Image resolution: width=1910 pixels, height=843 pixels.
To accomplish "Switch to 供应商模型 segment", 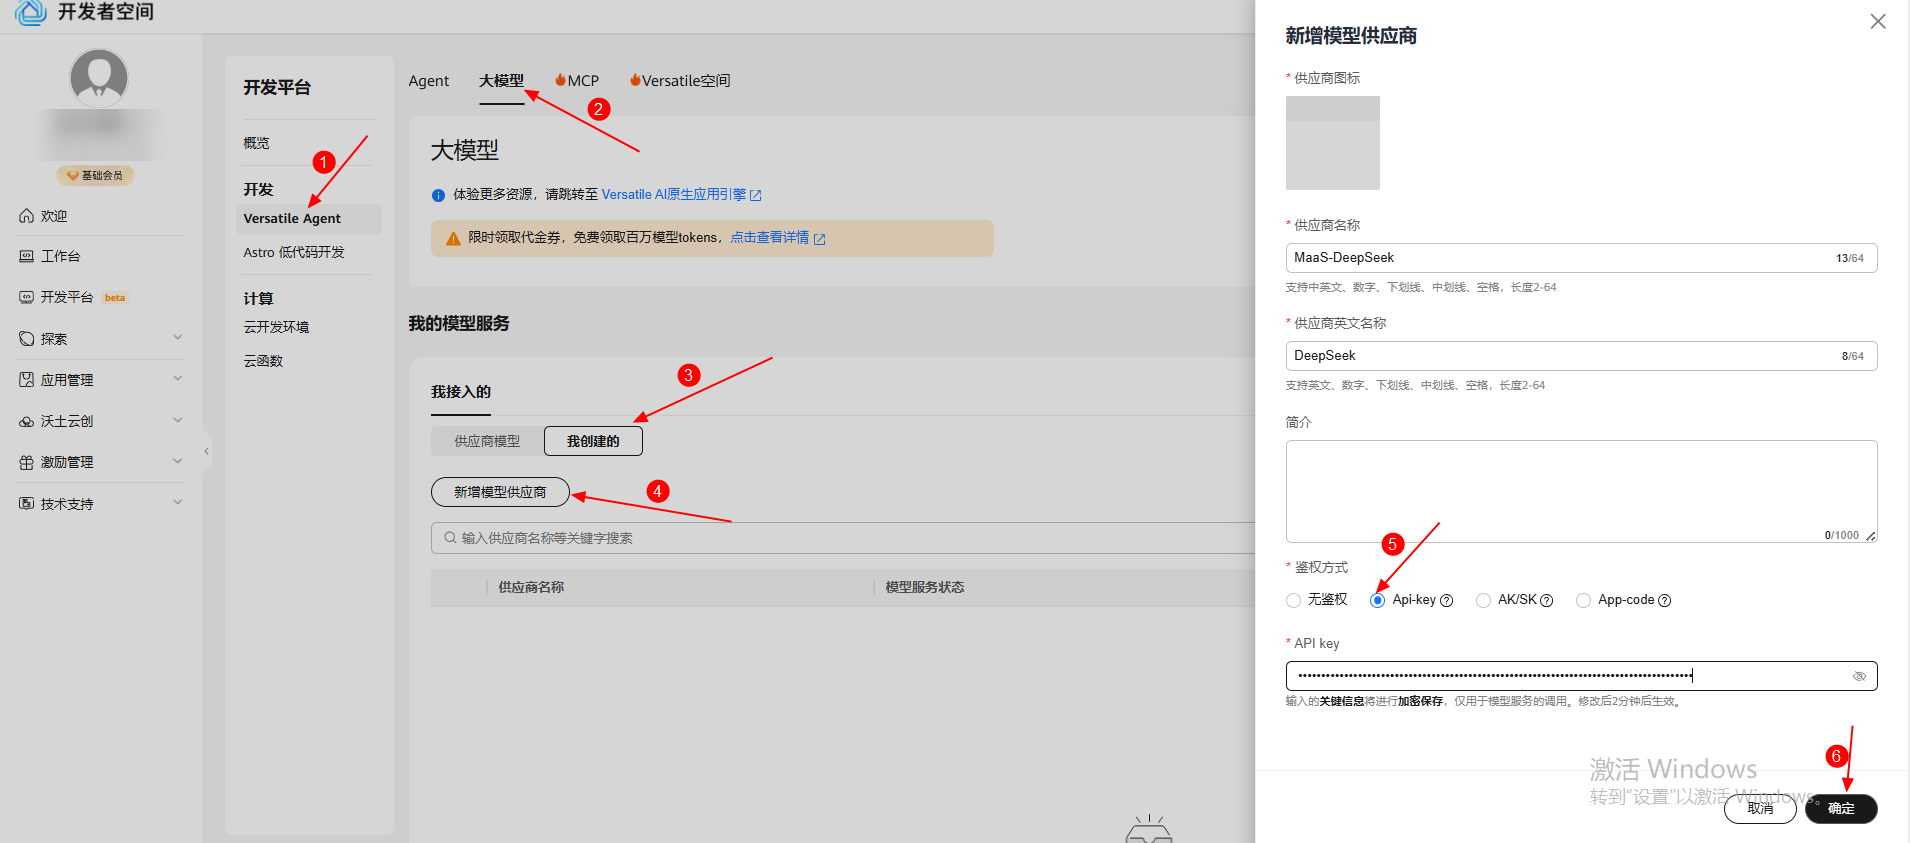I will click(487, 441).
